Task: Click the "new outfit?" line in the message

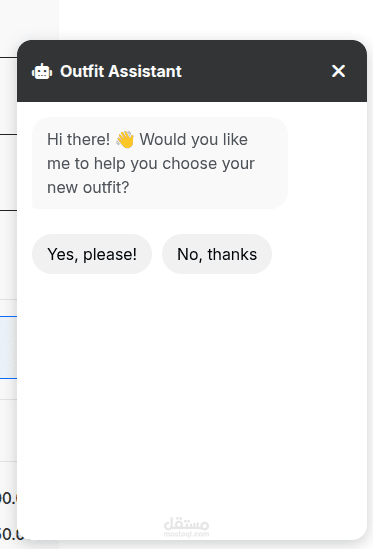Action: pyautogui.click(x=88, y=188)
